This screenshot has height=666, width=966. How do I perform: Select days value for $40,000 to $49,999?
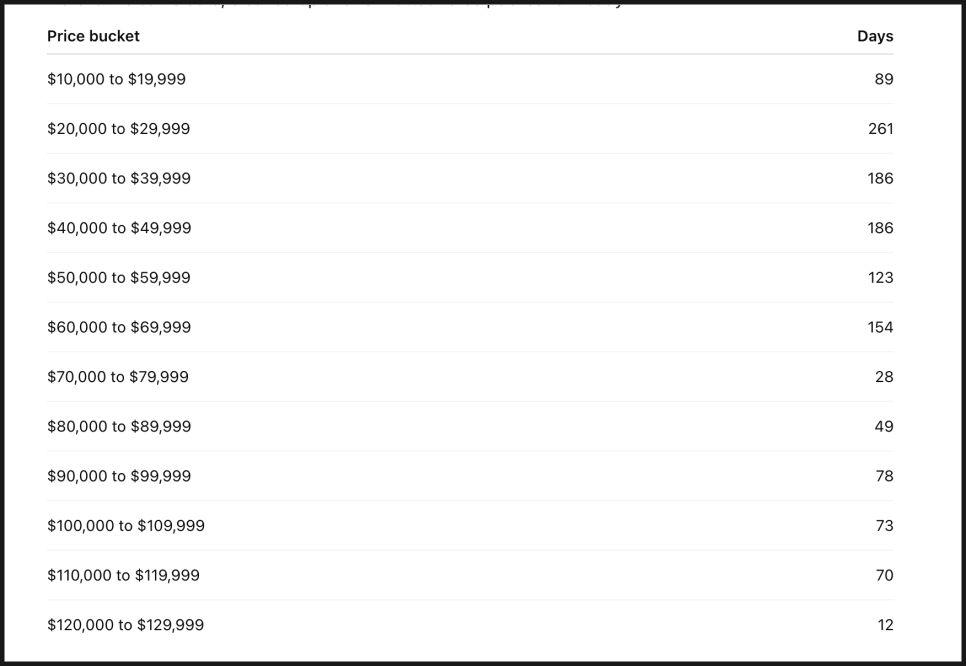pos(880,228)
